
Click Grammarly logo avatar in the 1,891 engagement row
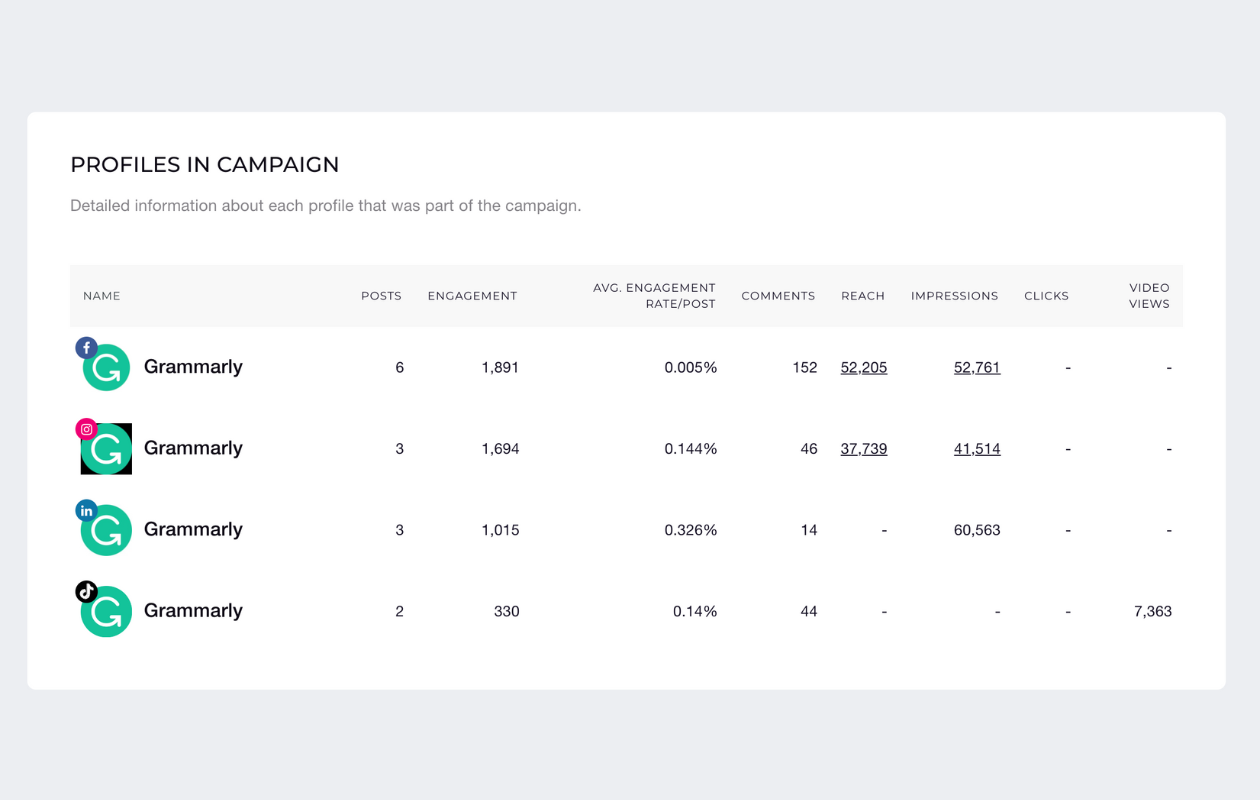[x=106, y=368]
